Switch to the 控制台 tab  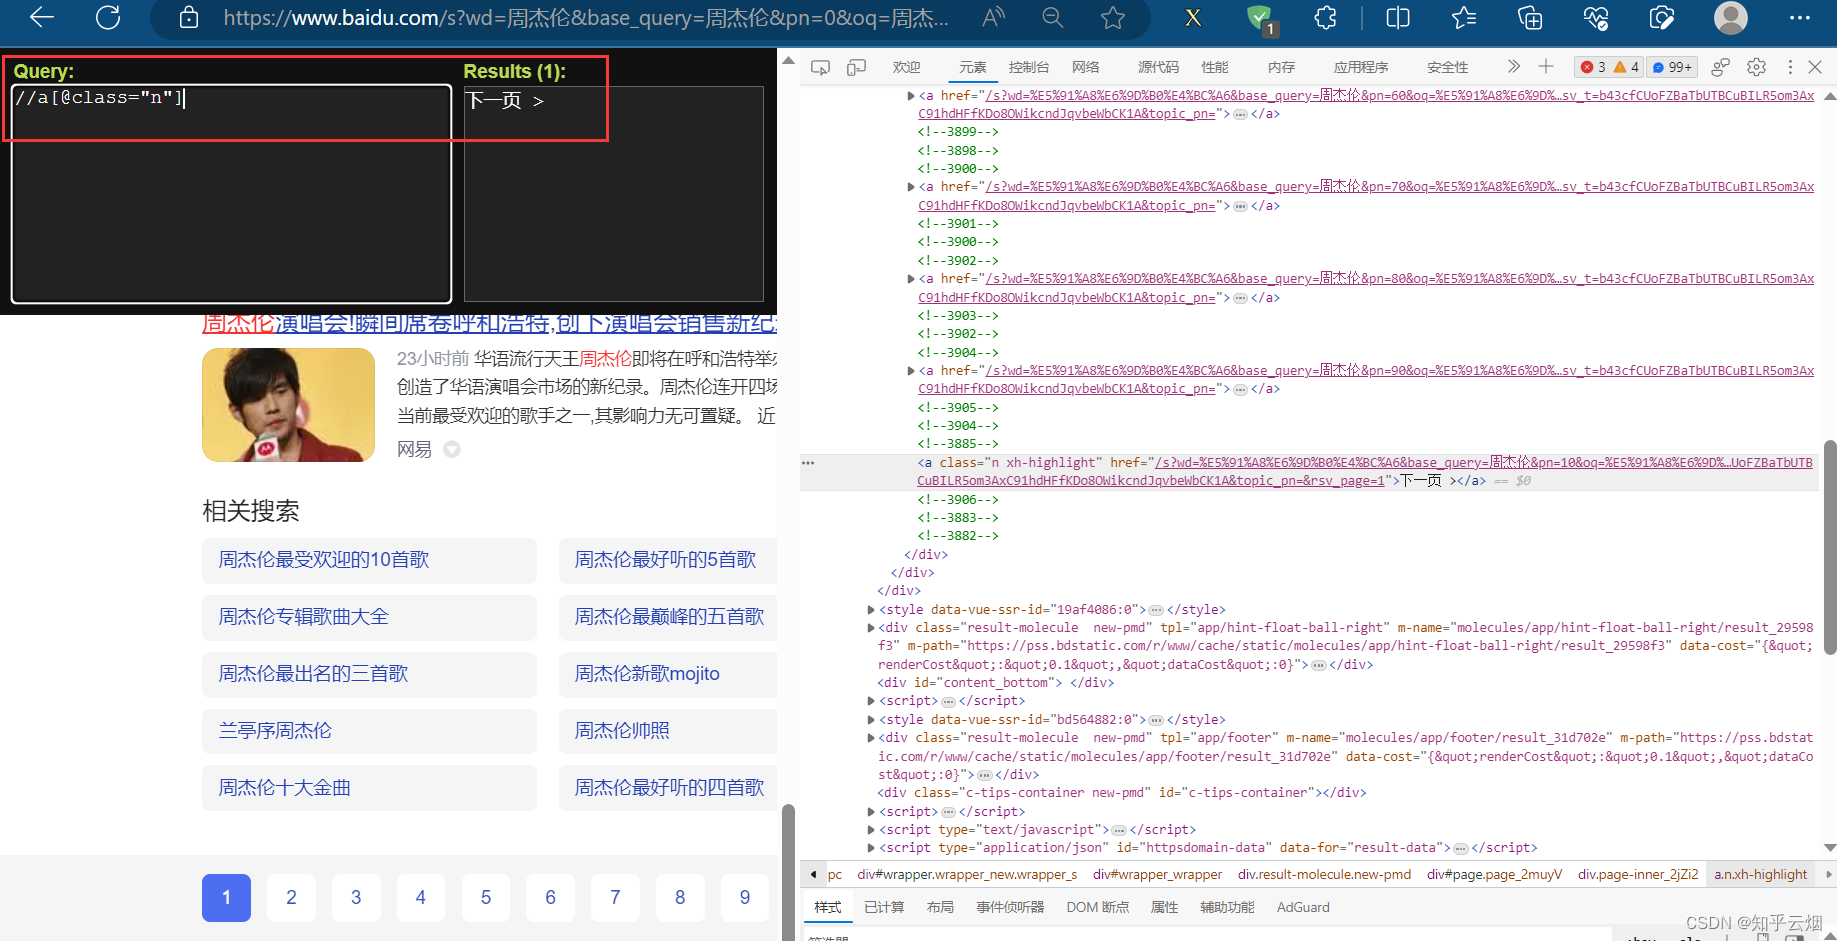pos(1029,67)
